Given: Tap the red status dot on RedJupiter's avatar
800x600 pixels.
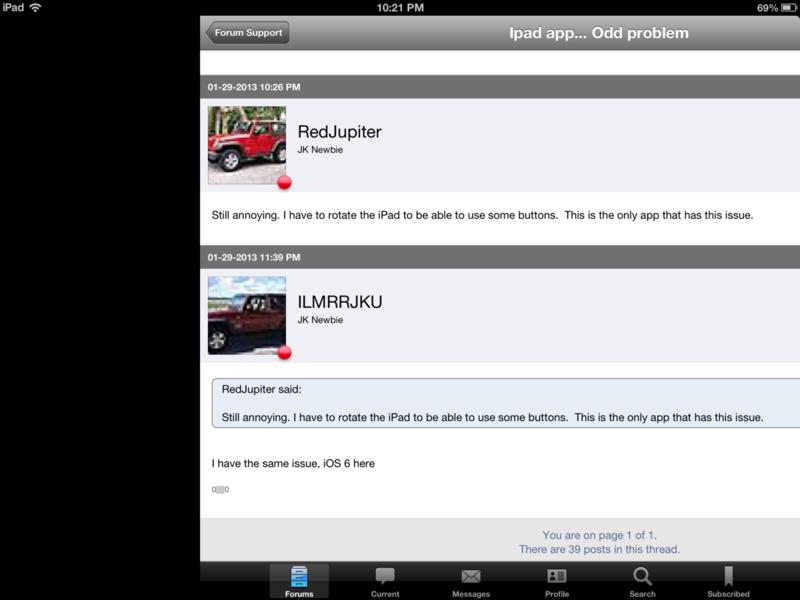Looking at the screenshot, I should pos(285,182).
